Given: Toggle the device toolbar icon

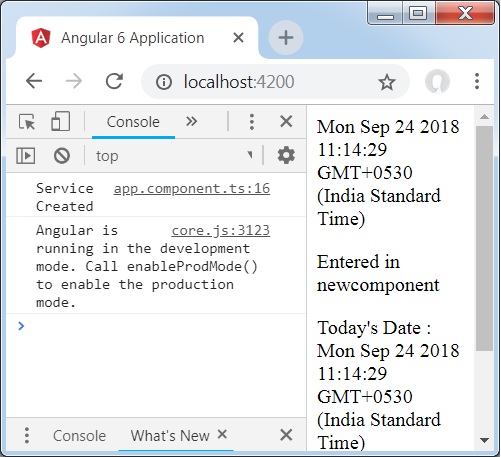Looking at the screenshot, I should pyautogui.click(x=60, y=121).
